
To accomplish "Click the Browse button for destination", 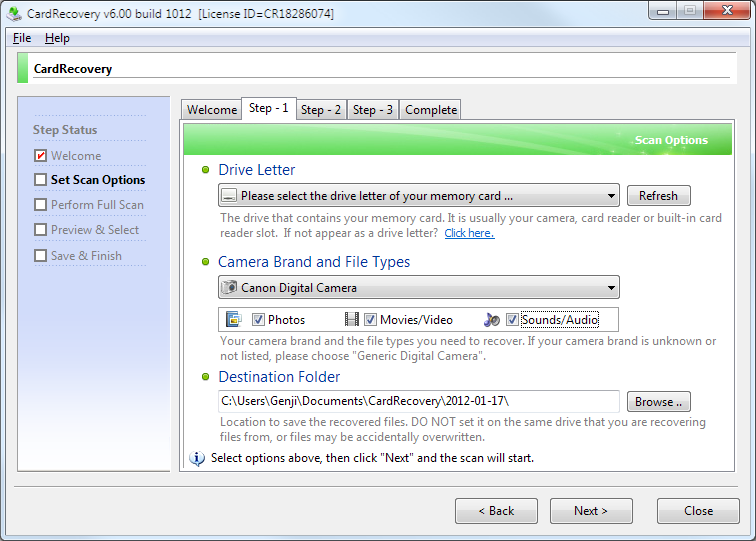I will coord(659,402).
